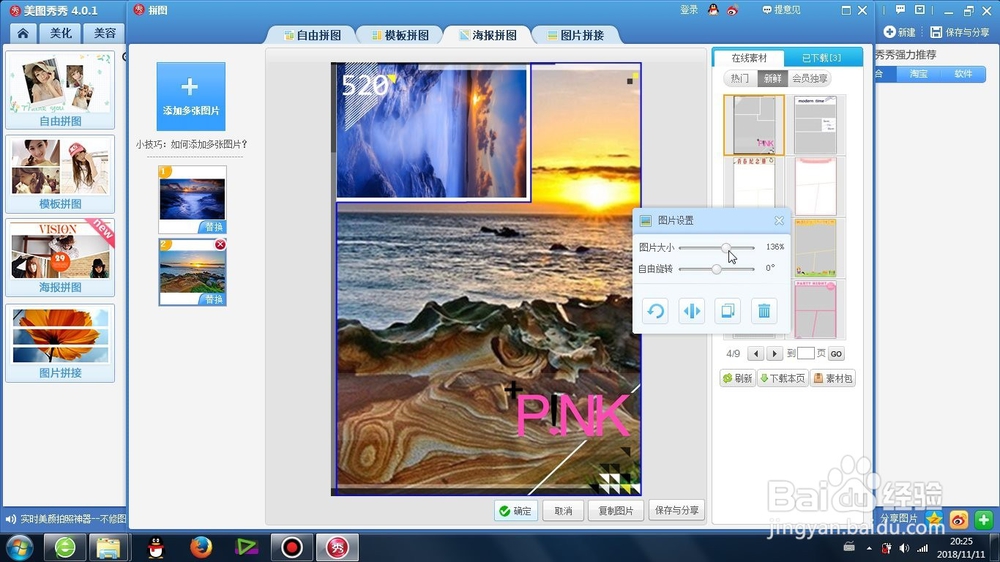Select the 新鲜 filter
Image resolution: width=1000 pixels, height=562 pixels.
772,78
